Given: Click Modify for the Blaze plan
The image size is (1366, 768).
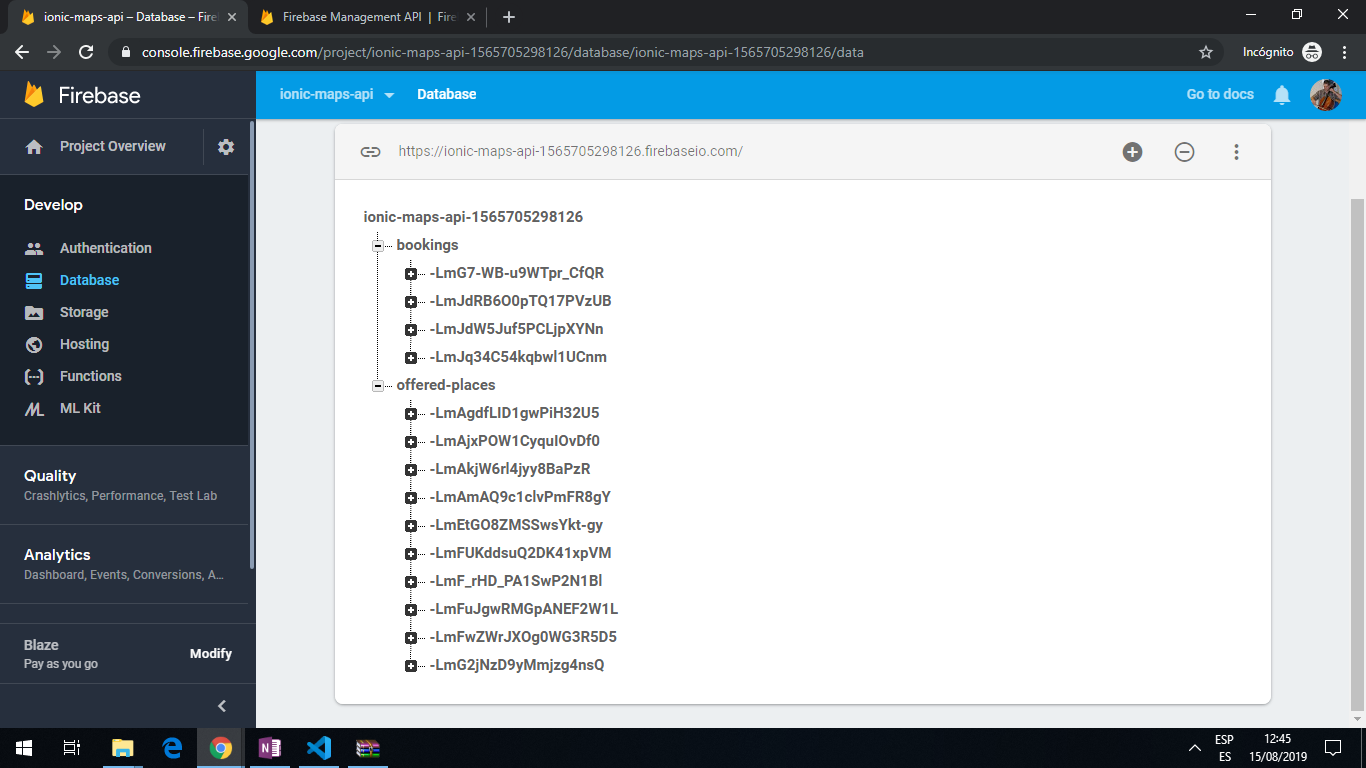Looking at the screenshot, I should pos(211,654).
